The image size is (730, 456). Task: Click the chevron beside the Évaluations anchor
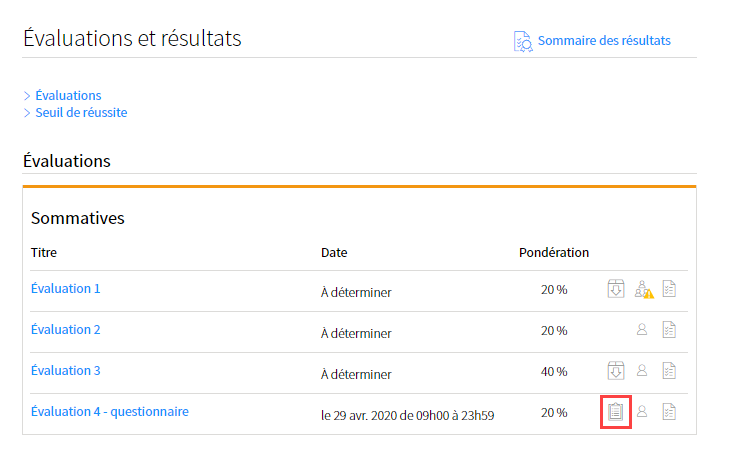coord(27,96)
